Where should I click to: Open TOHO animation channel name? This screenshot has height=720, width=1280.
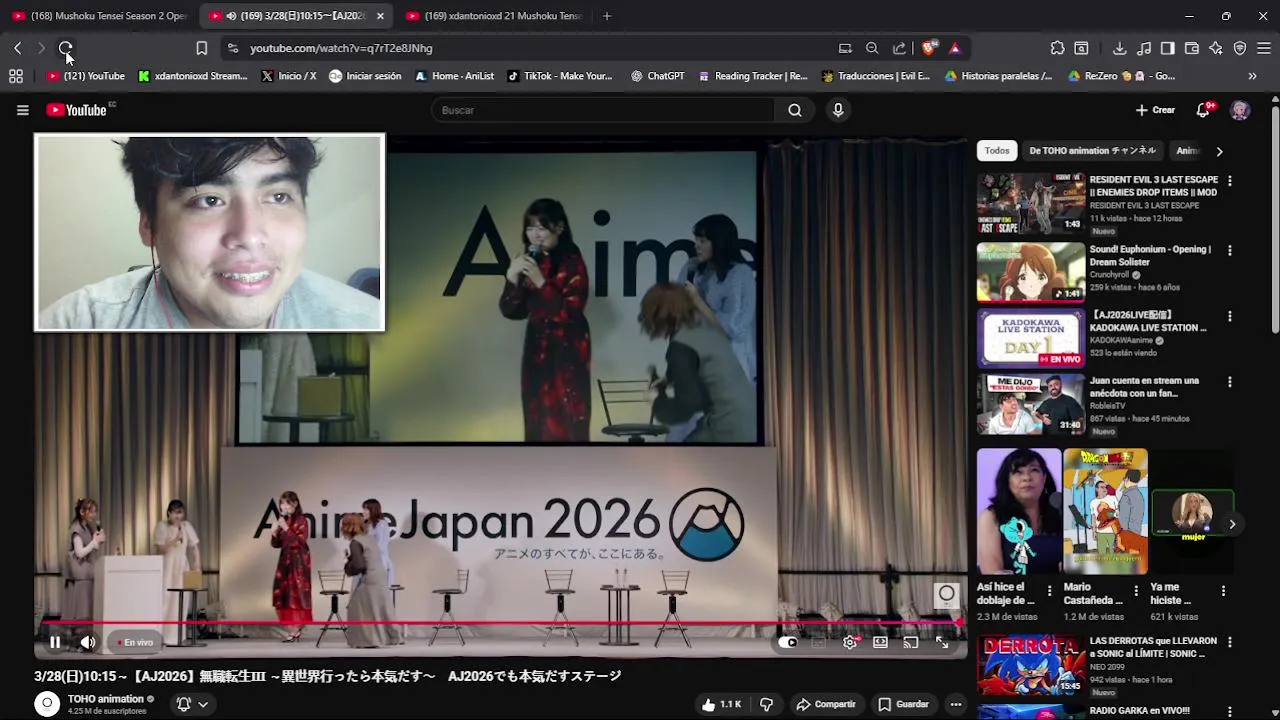click(106, 699)
